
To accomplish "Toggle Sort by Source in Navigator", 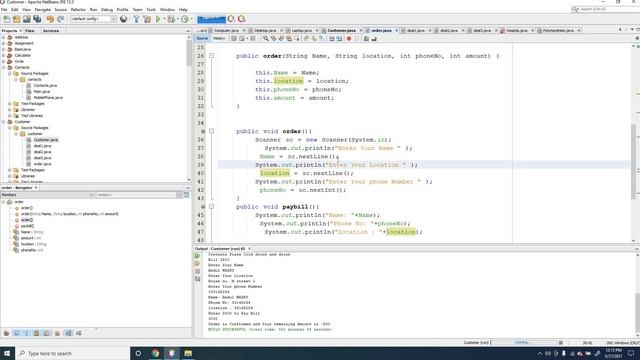I will pos(79,333).
